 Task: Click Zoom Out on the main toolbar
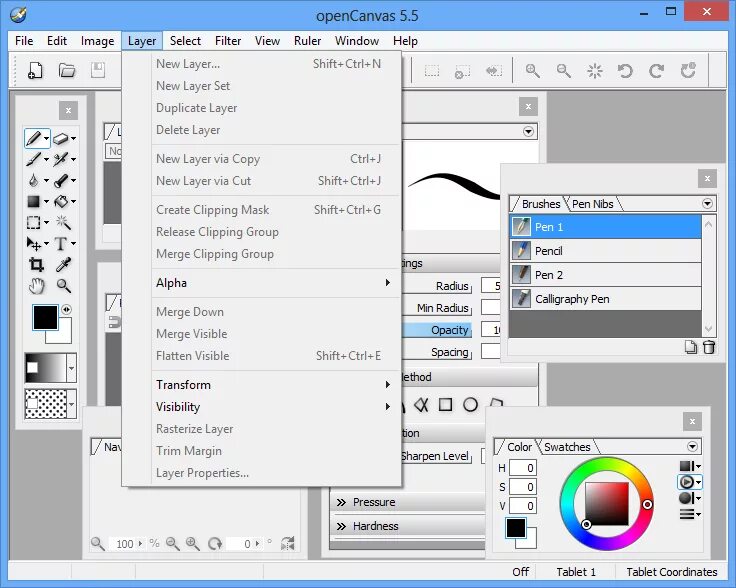click(563, 71)
